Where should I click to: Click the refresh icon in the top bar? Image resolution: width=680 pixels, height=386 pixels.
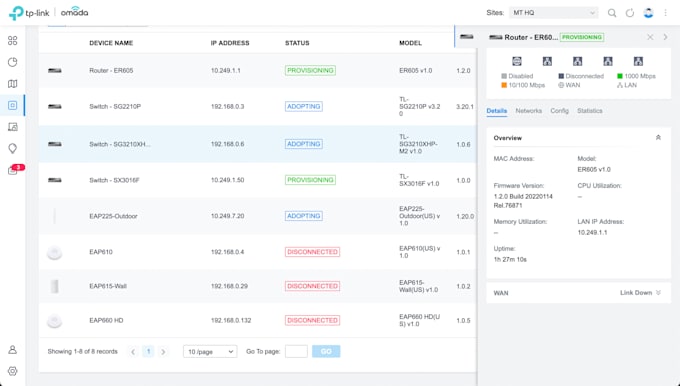tap(630, 13)
